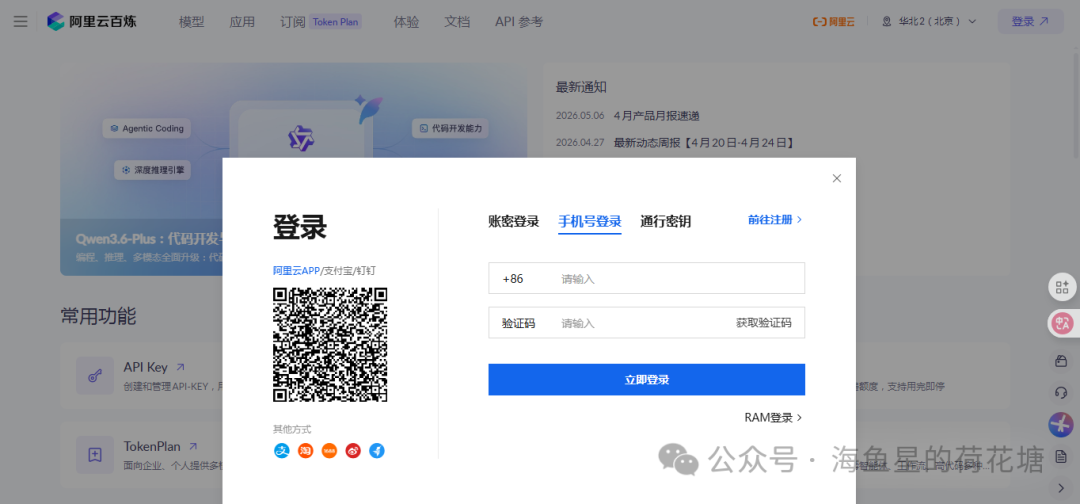Click the purple assistant floating icon
Image resolution: width=1080 pixels, height=504 pixels.
click(1061, 424)
